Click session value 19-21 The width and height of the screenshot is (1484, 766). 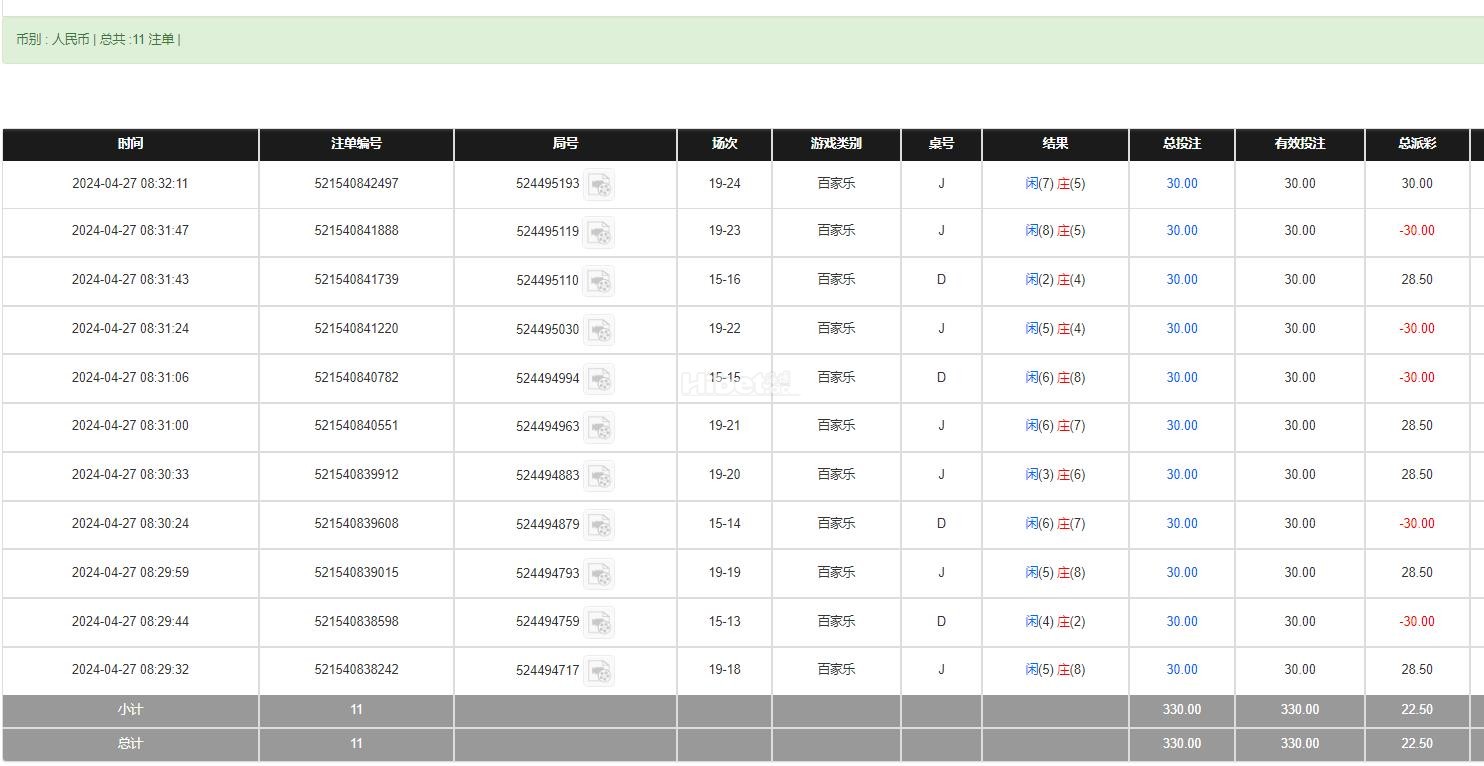click(x=725, y=425)
